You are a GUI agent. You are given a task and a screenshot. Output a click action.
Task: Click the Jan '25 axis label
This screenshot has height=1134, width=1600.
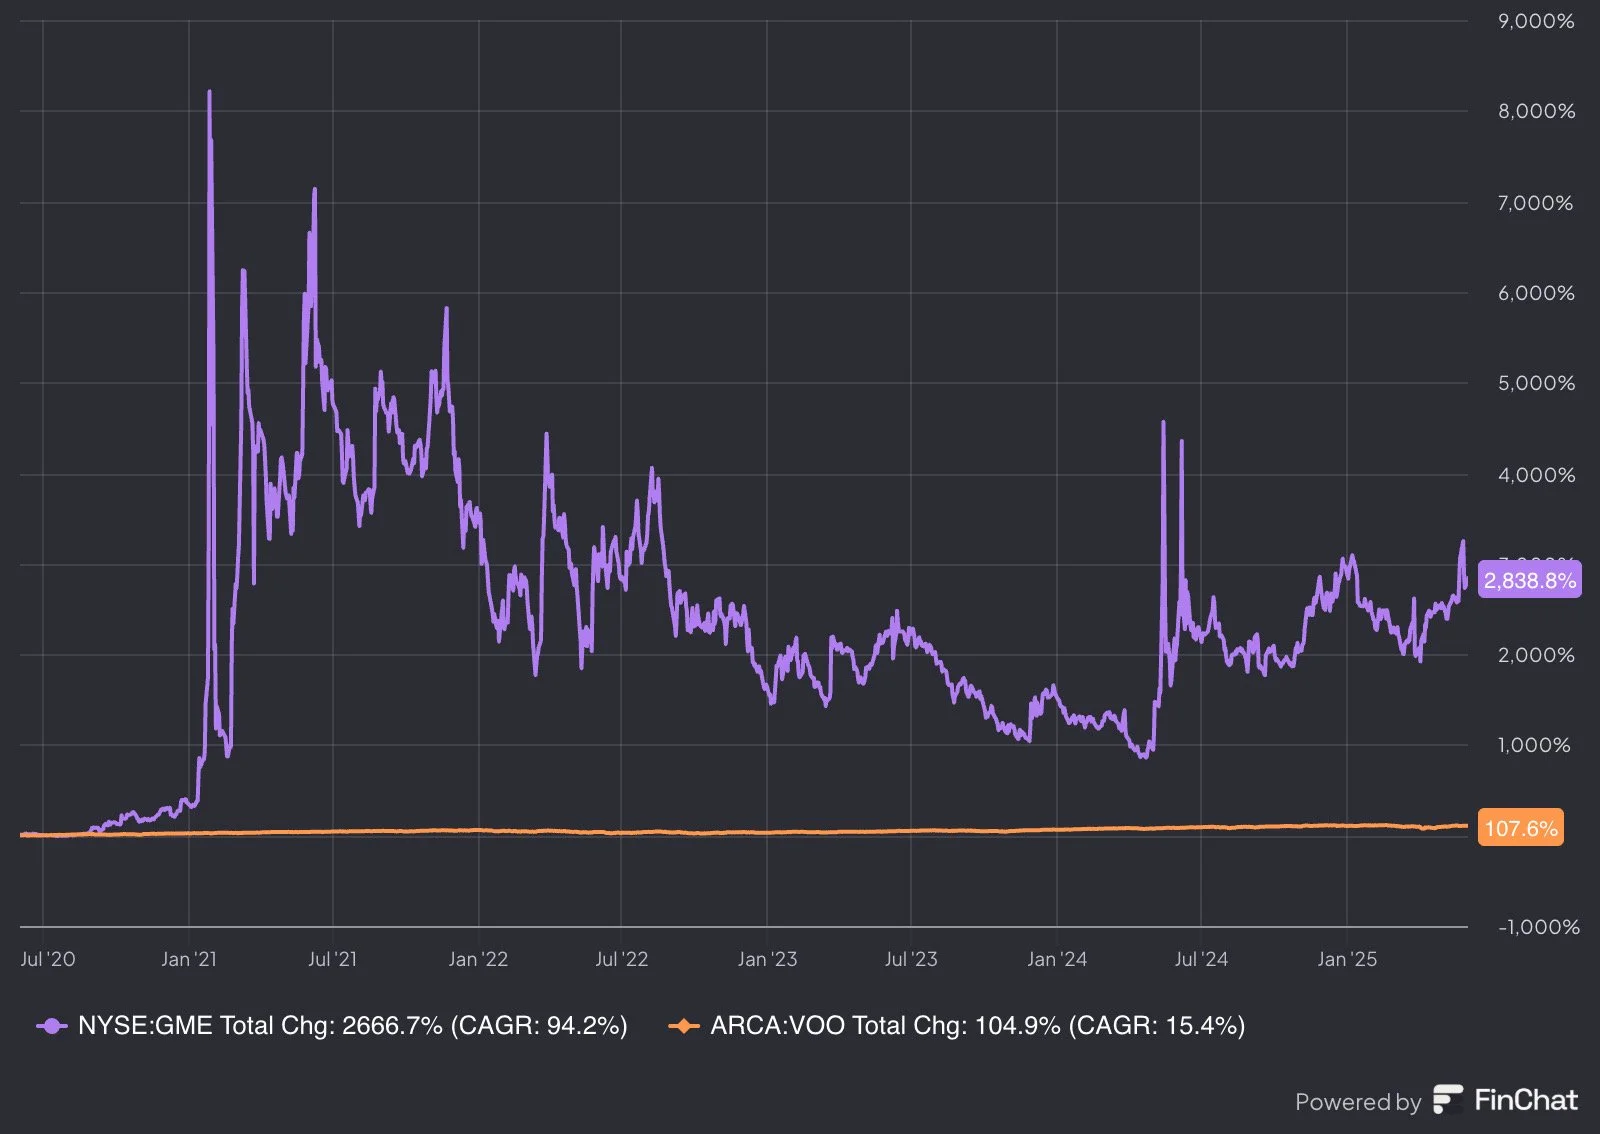(x=1347, y=959)
